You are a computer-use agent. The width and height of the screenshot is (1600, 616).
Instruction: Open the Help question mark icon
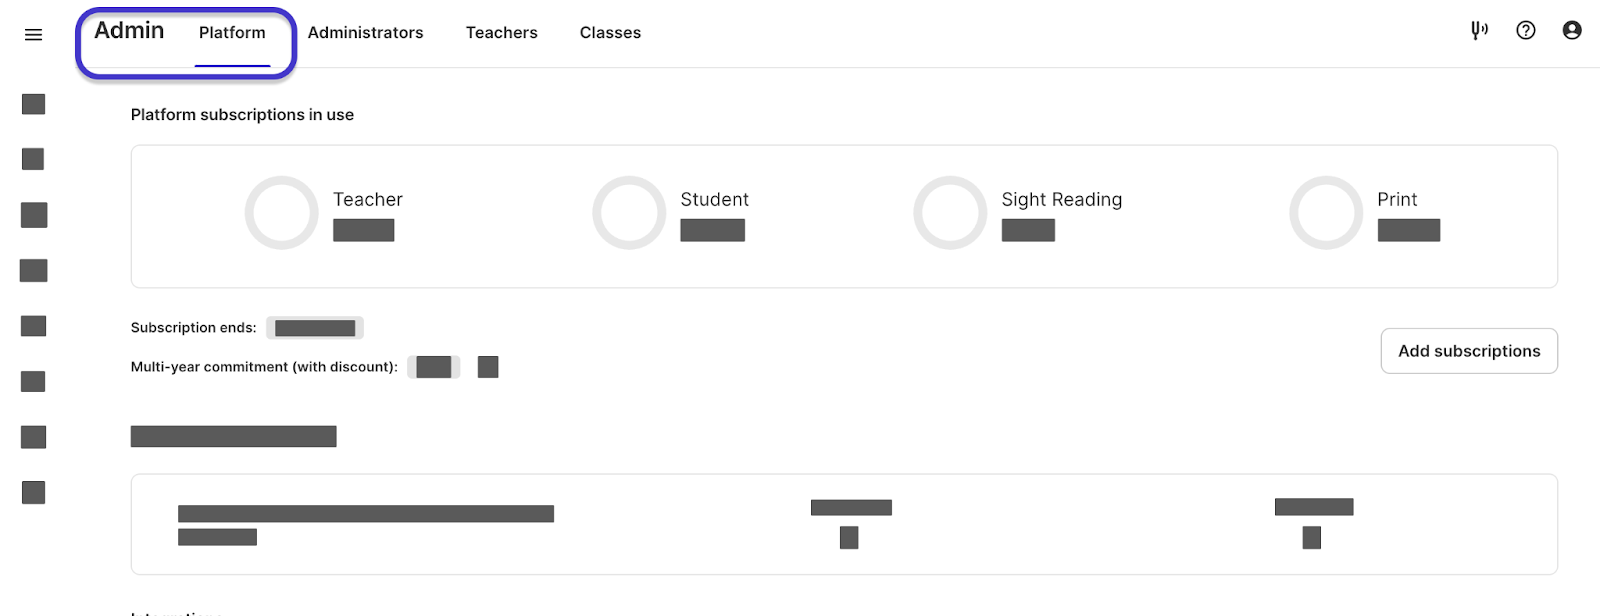1526,31
